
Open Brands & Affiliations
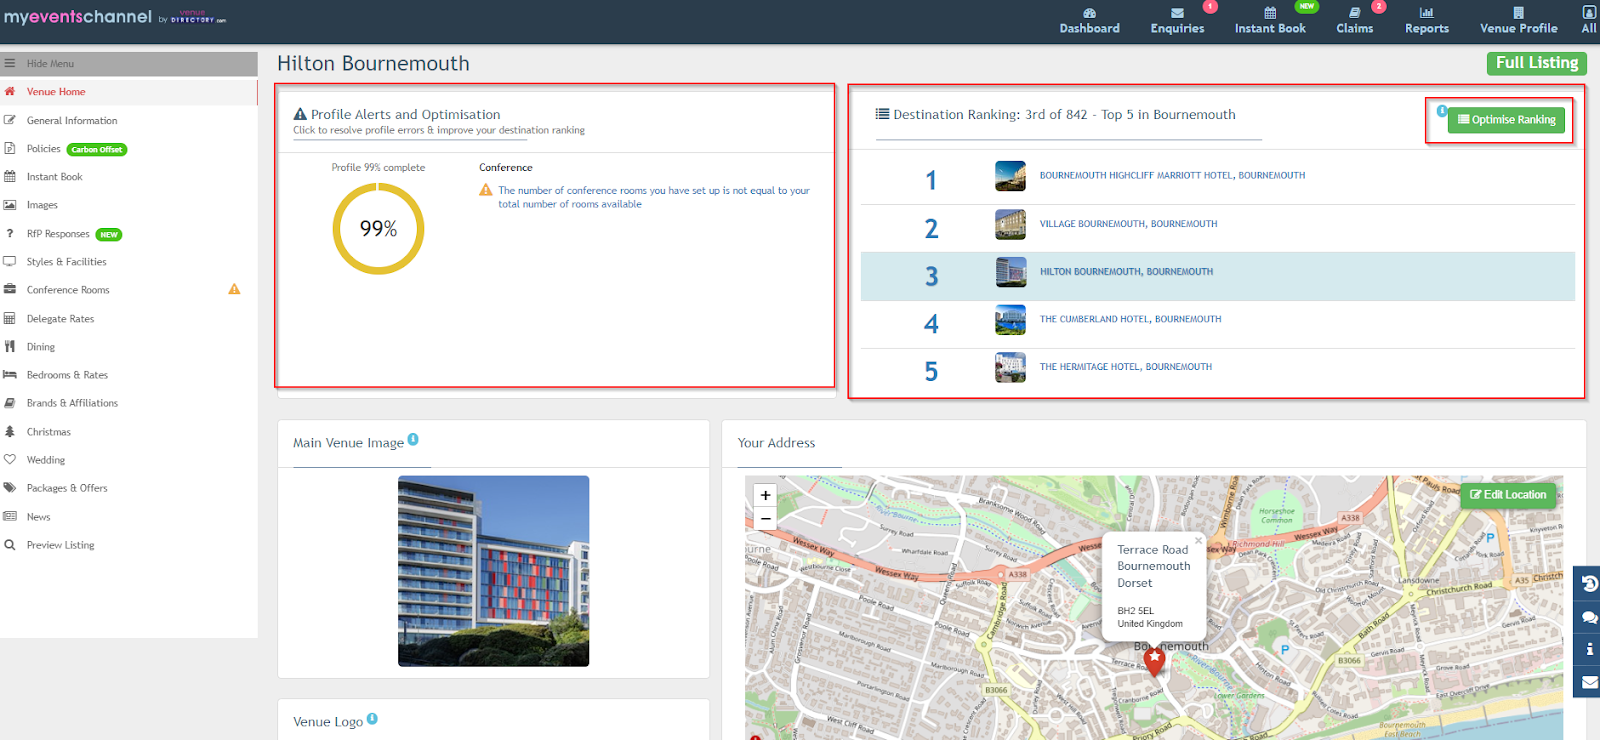pos(72,403)
